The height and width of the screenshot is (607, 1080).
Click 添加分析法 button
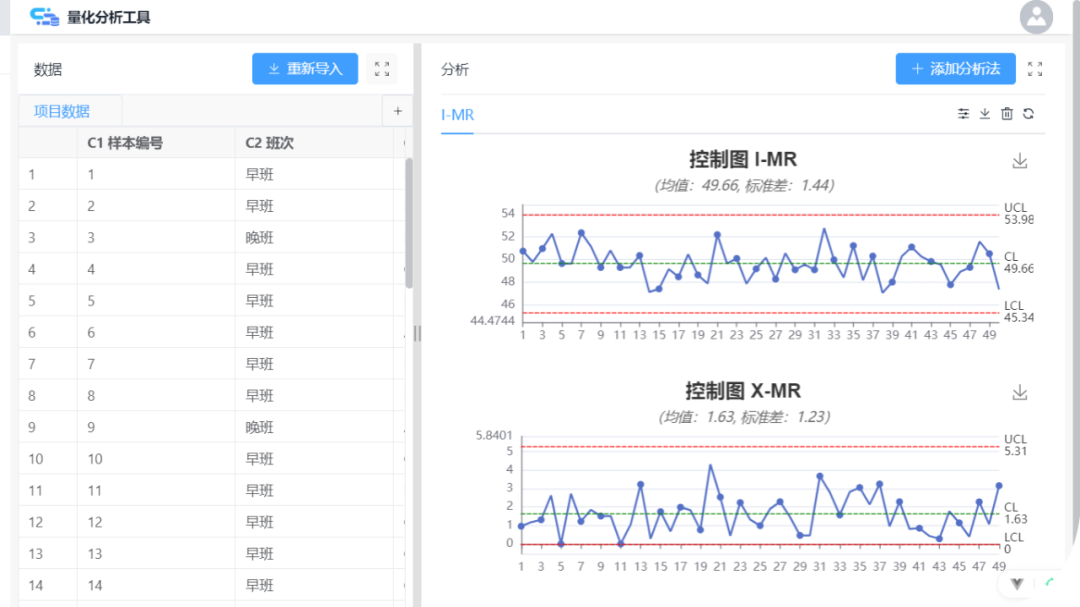pos(955,69)
